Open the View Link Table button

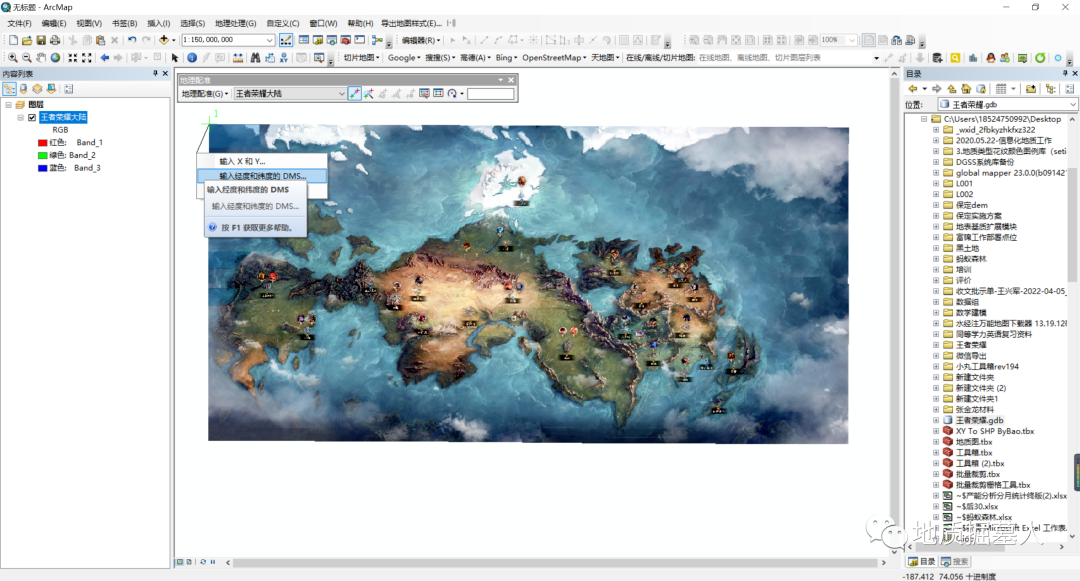(438, 94)
